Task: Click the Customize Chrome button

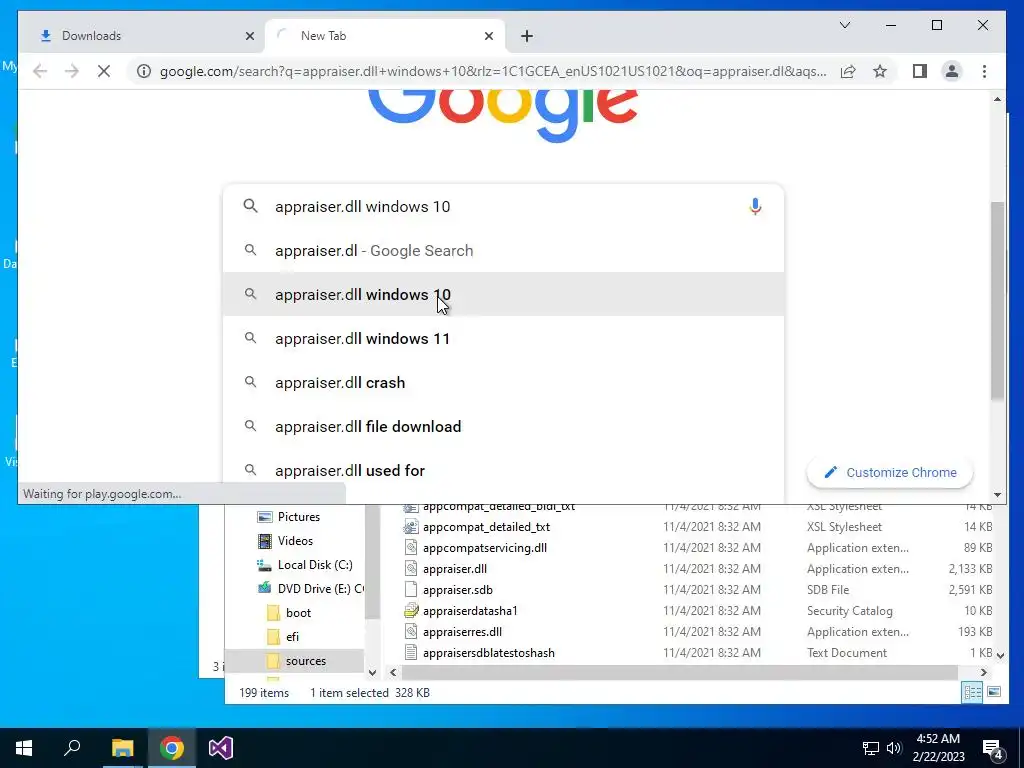Action: (x=889, y=472)
